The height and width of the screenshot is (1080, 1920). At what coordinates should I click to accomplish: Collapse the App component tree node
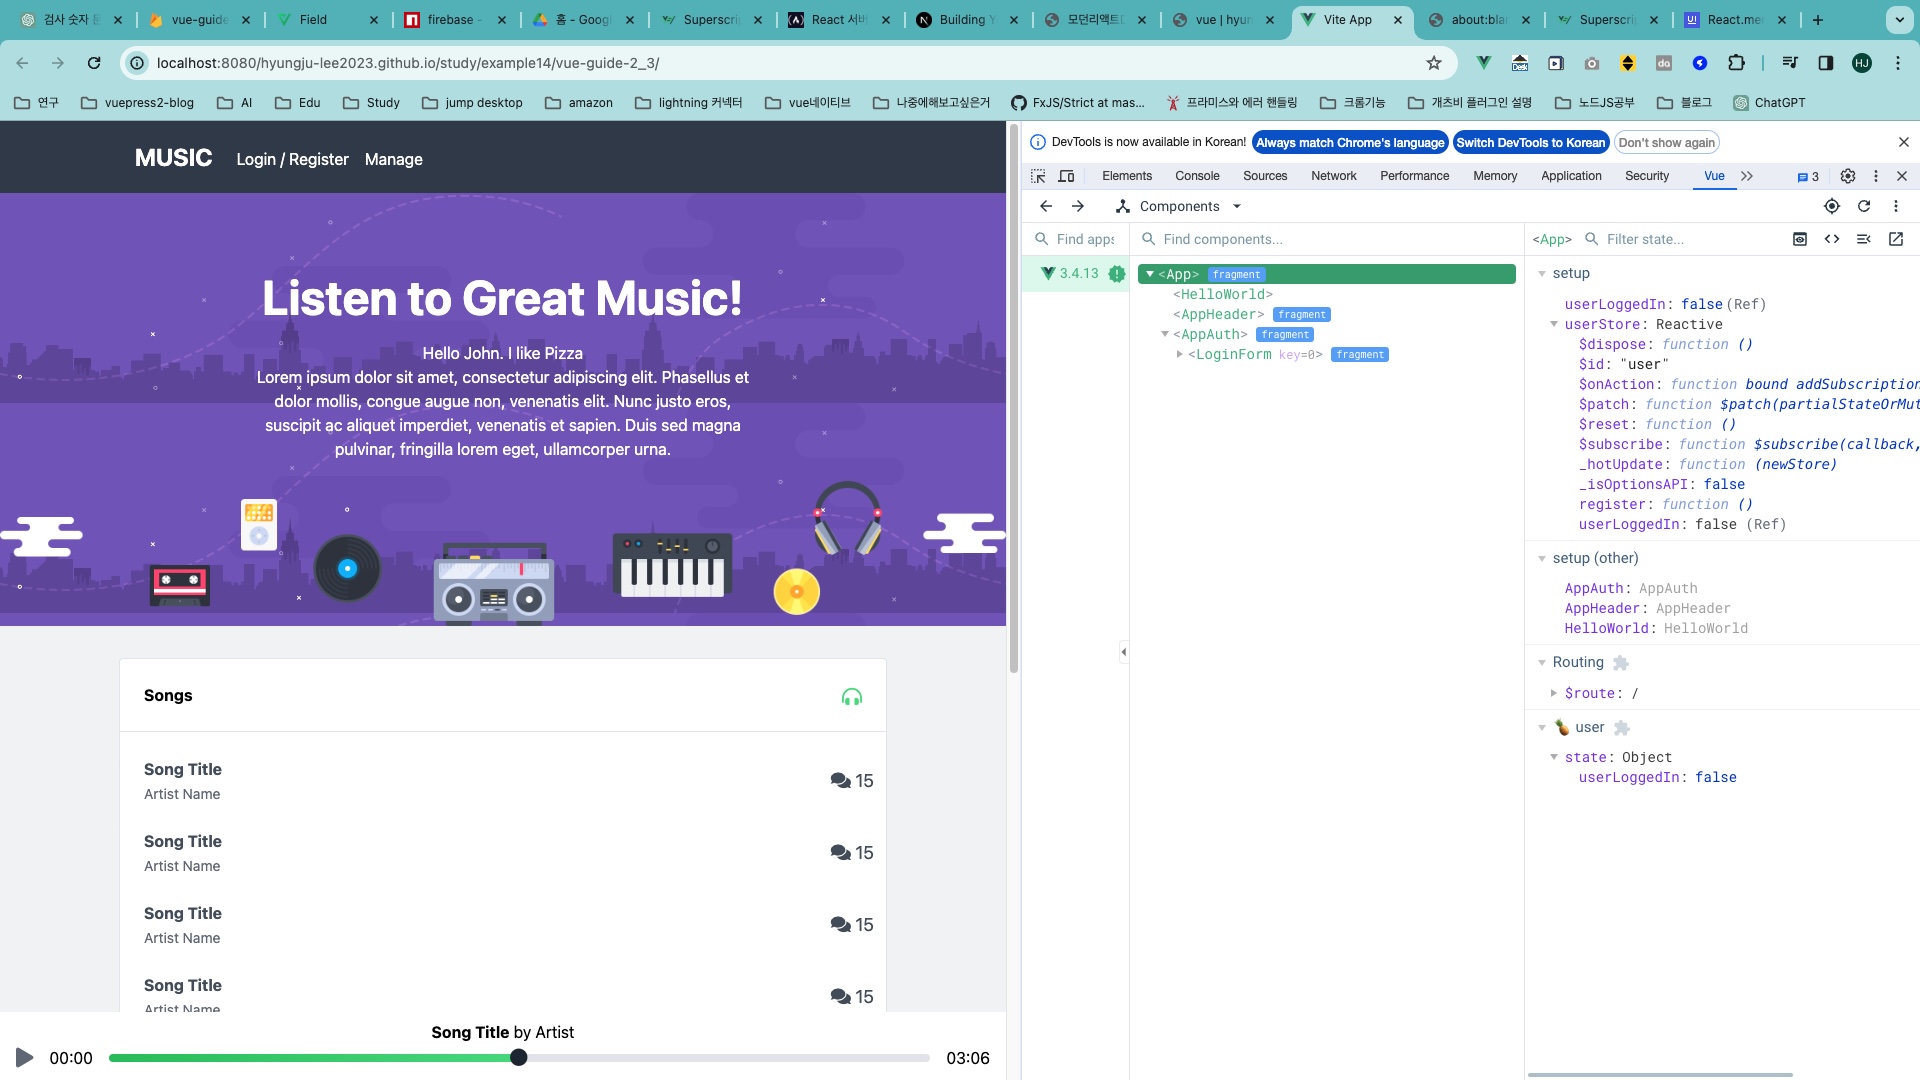click(1150, 274)
